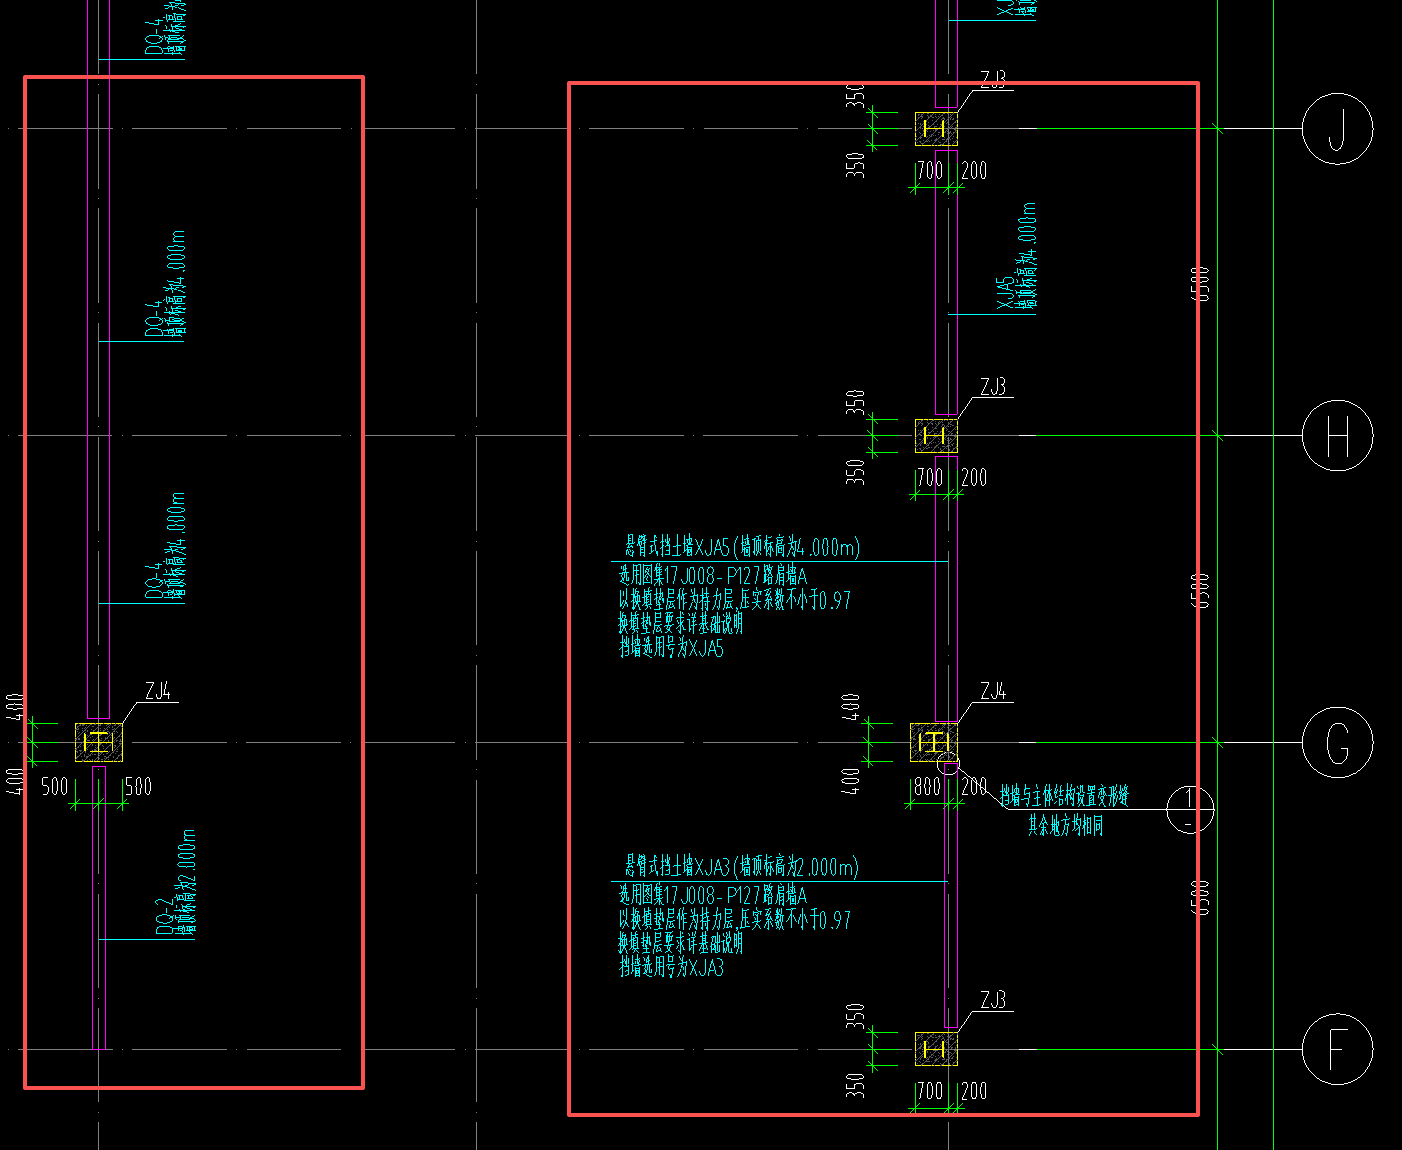This screenshot has width=1402, height=1150.
Task: Select the 880 dimension text near axis G
Action: pos(927,787)
